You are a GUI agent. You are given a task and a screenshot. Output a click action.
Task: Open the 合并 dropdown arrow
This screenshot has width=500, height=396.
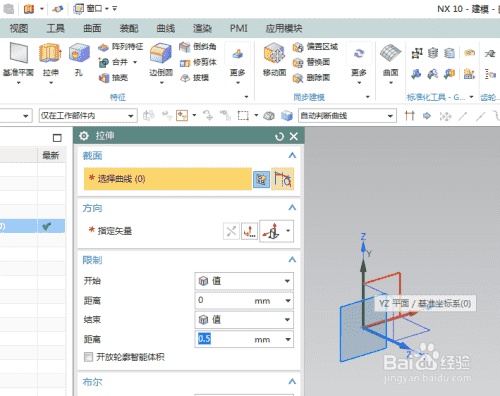pyautogui.click(x=135, y=62)
